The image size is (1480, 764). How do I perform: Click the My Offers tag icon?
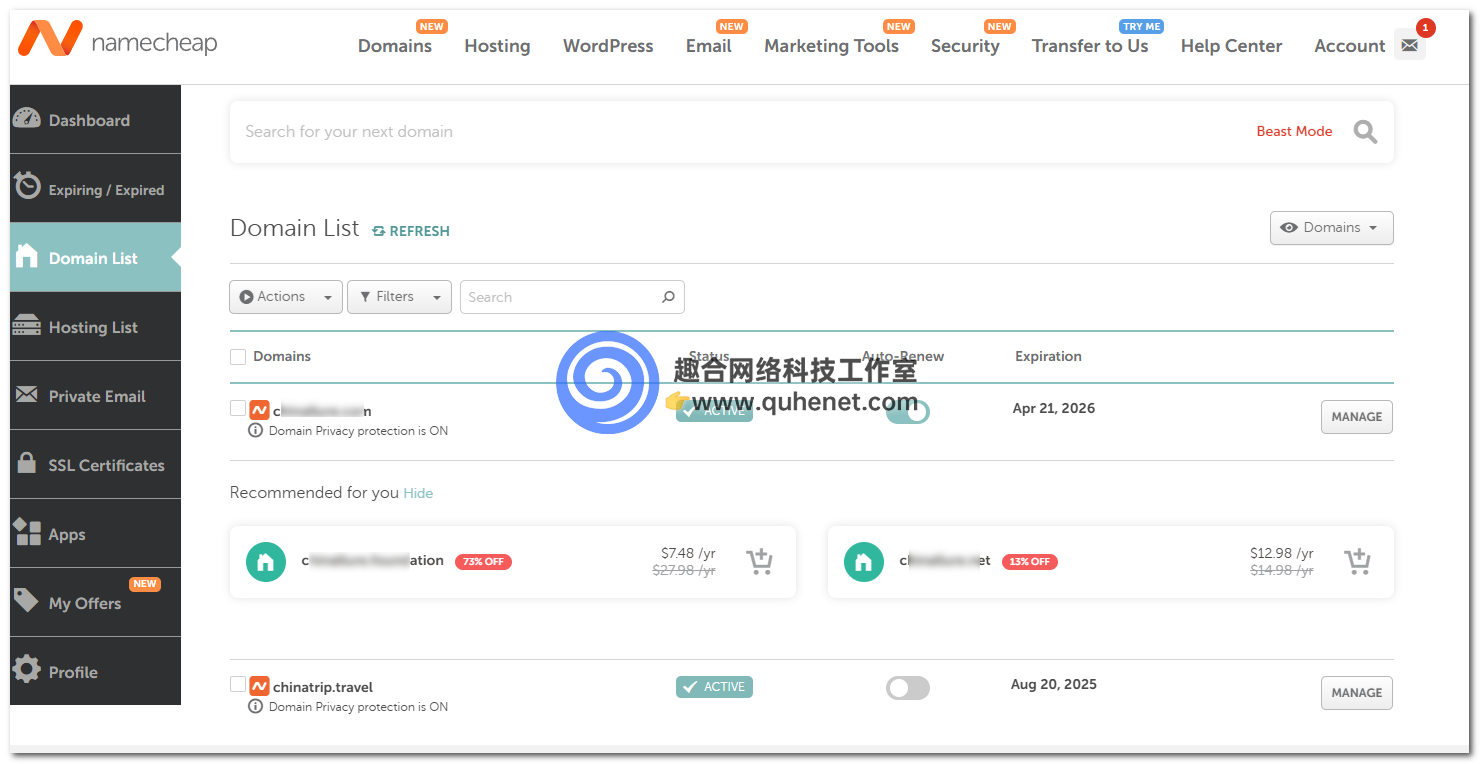tap(27, 601)
